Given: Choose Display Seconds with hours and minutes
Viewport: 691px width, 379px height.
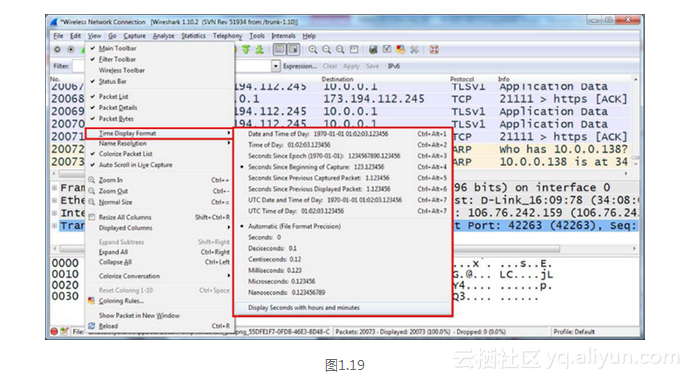Looking at the screenshot, I should (x=343, y=308).
